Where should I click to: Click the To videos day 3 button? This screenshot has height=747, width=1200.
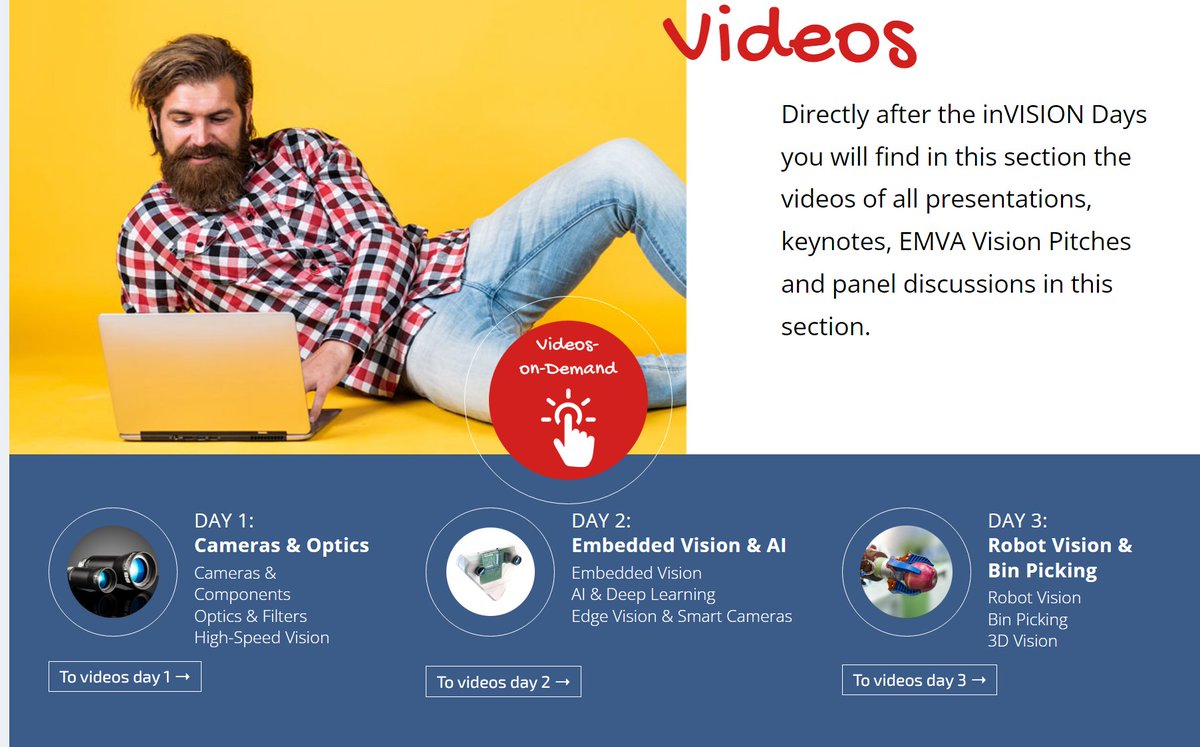[919, 680]
